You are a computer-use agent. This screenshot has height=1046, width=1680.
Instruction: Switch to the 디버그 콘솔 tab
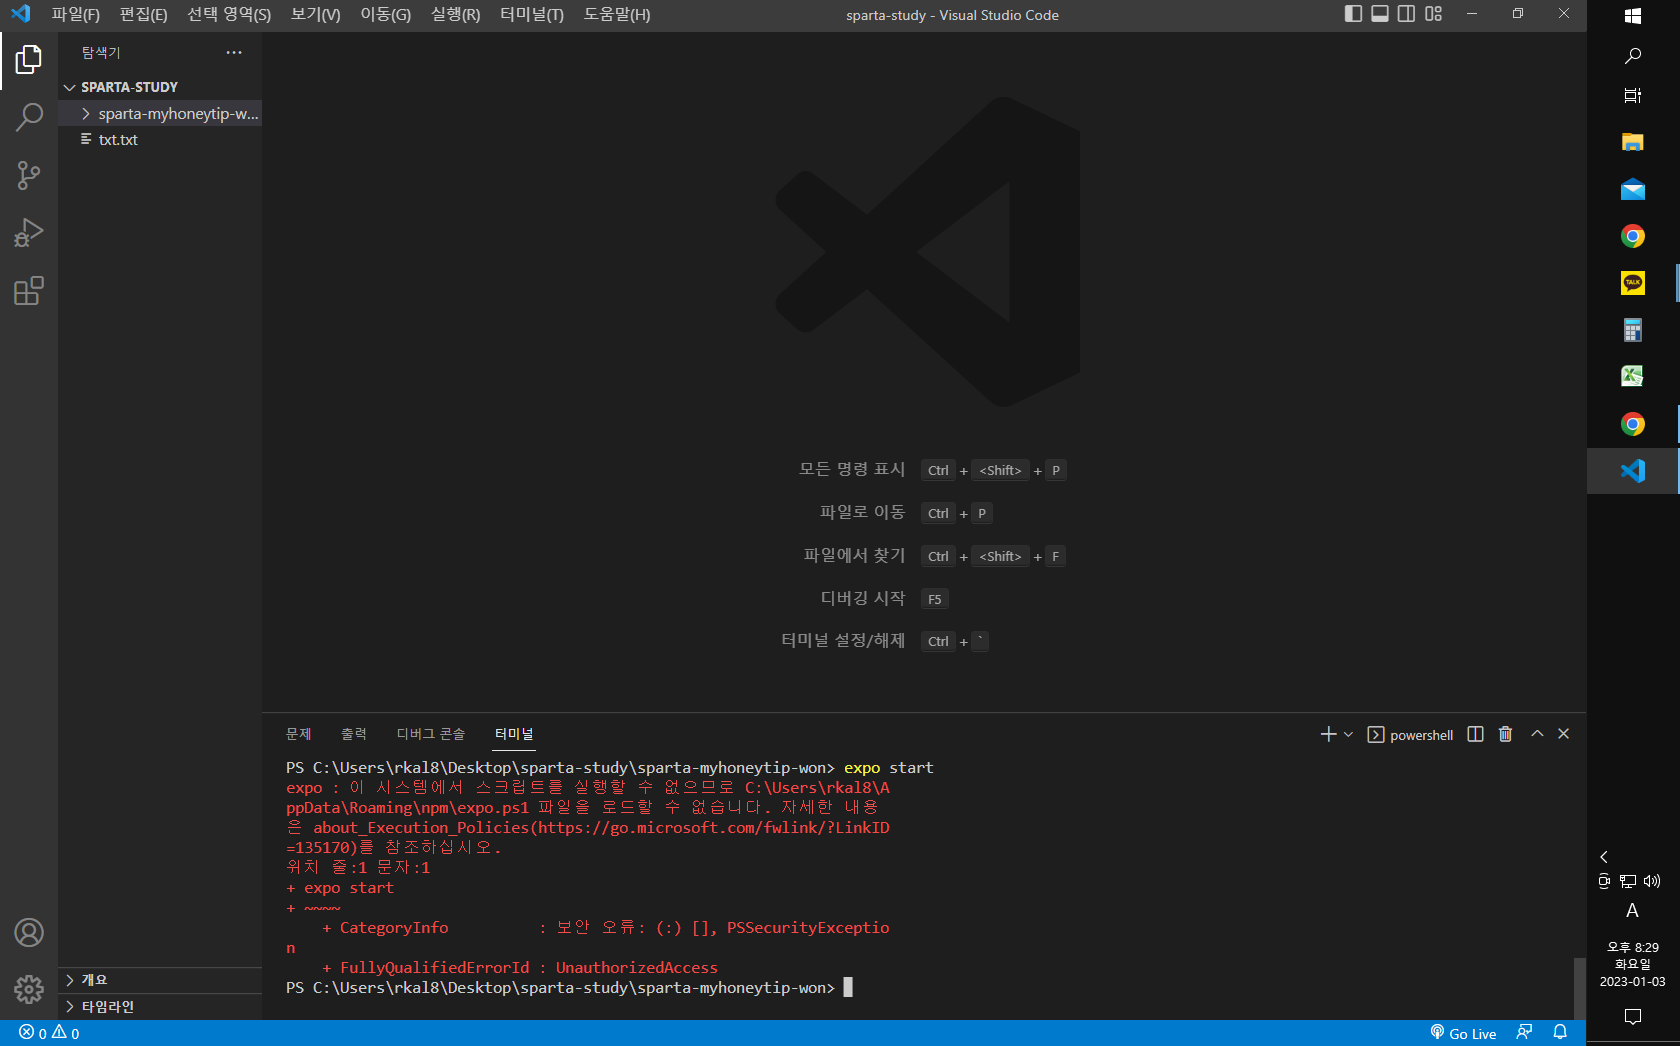(431, 734)
